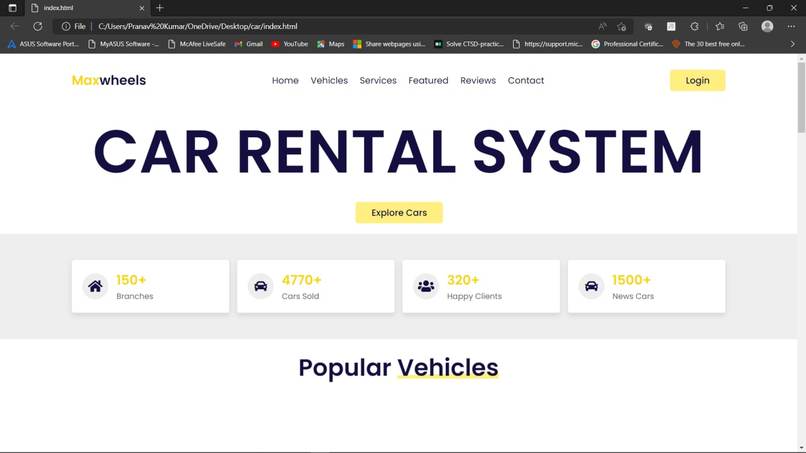Screen dimensions: 806x453
Task: Open the Gmail bookmark
Action: pyautogui.click(x=249, y=44)
